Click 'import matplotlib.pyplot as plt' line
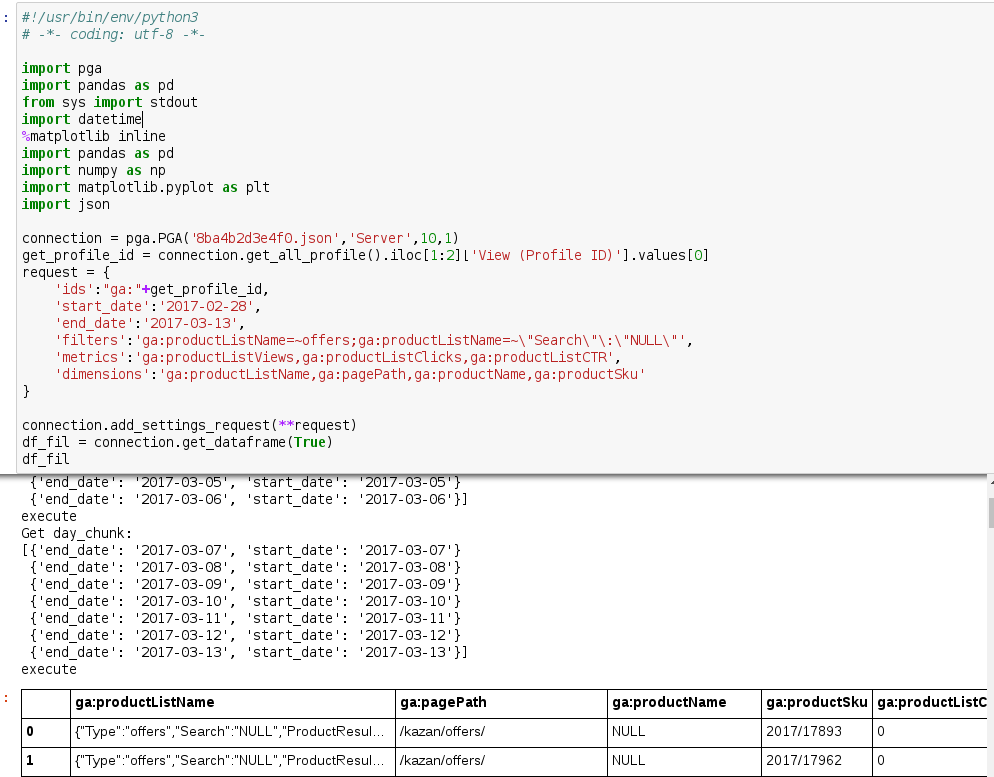 (146, 188)
